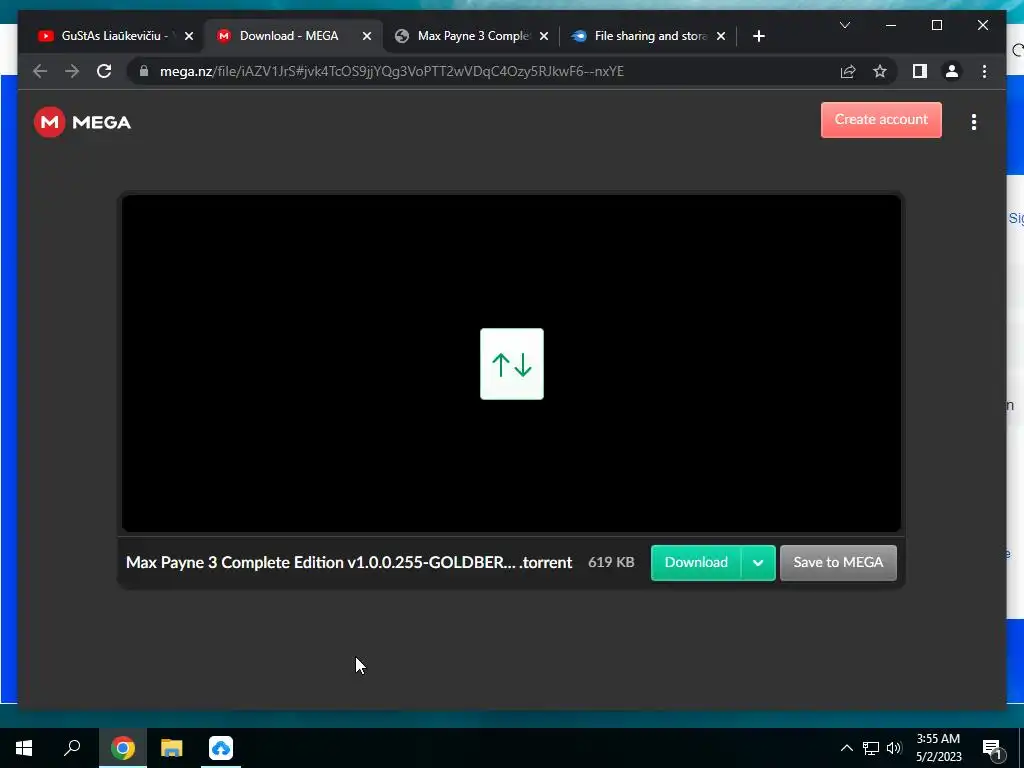Click Chrome icon in taskbar
Screen dimensions: 1024x768
pos(123,748)
